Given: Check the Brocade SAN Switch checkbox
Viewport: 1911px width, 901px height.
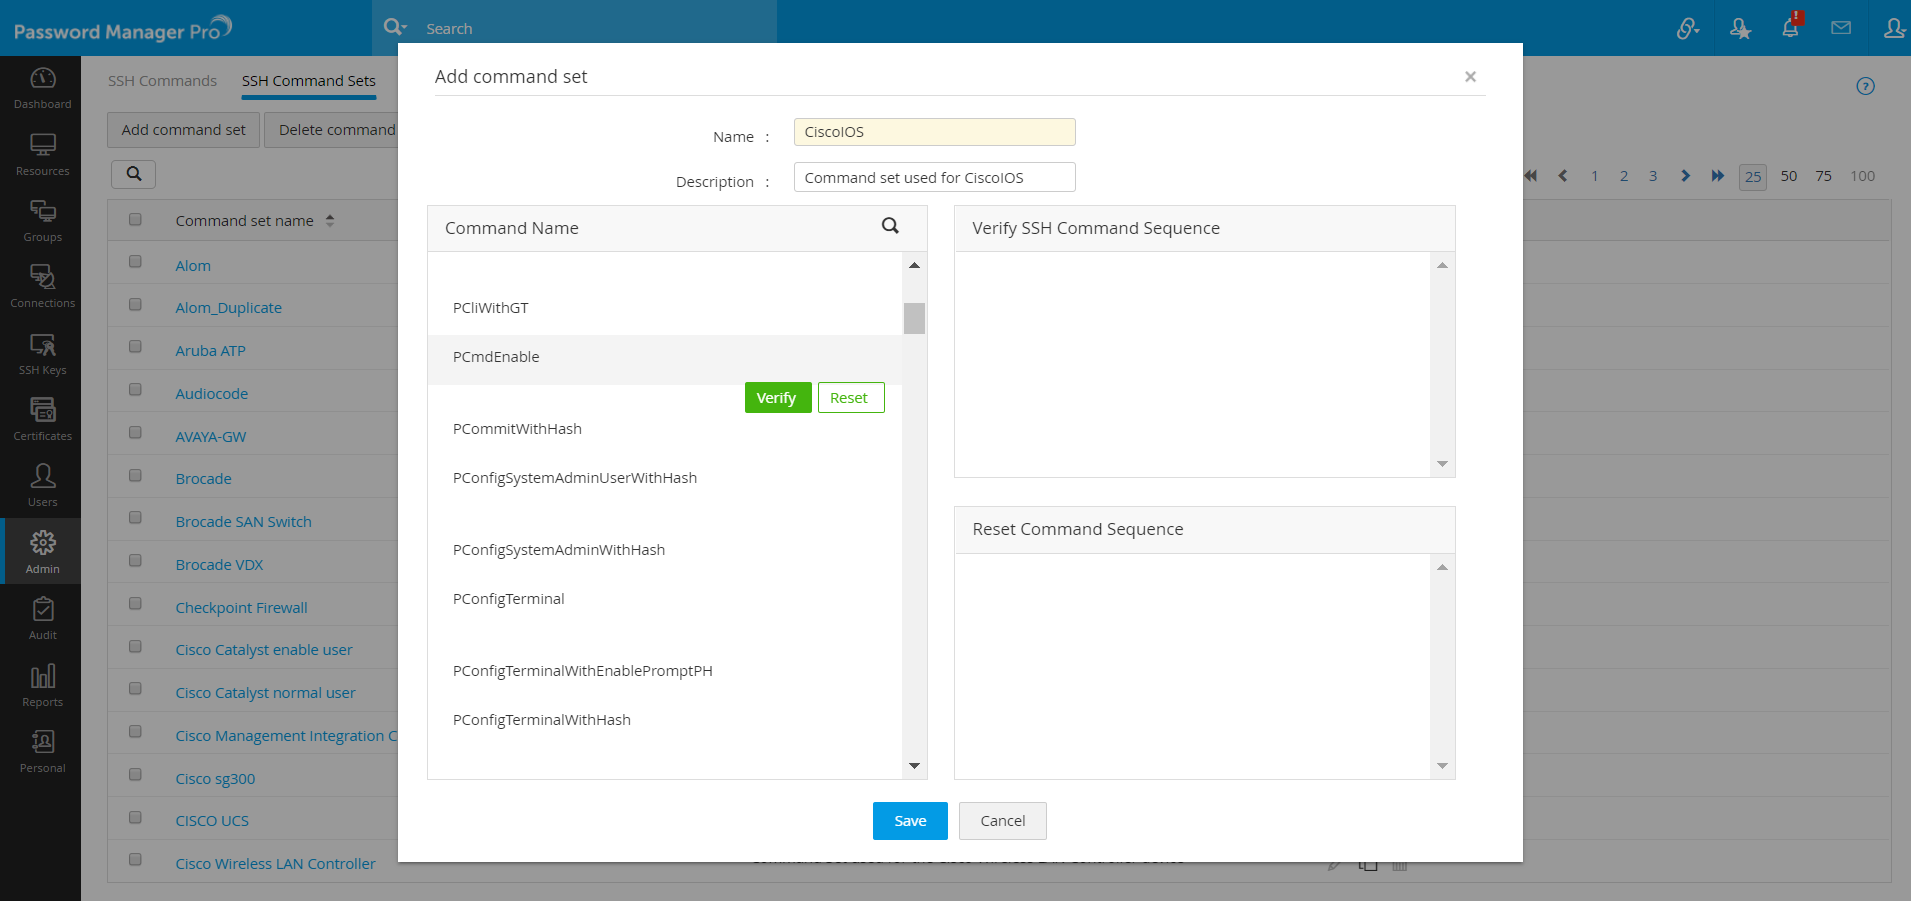Looking at the screenshot, I should point(135,518).
